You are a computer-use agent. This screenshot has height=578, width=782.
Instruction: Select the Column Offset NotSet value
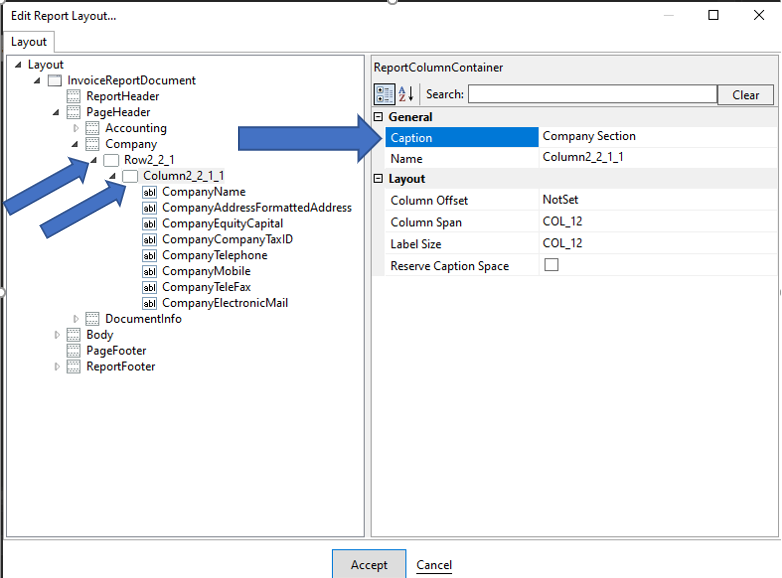click(x=658, y=200)
